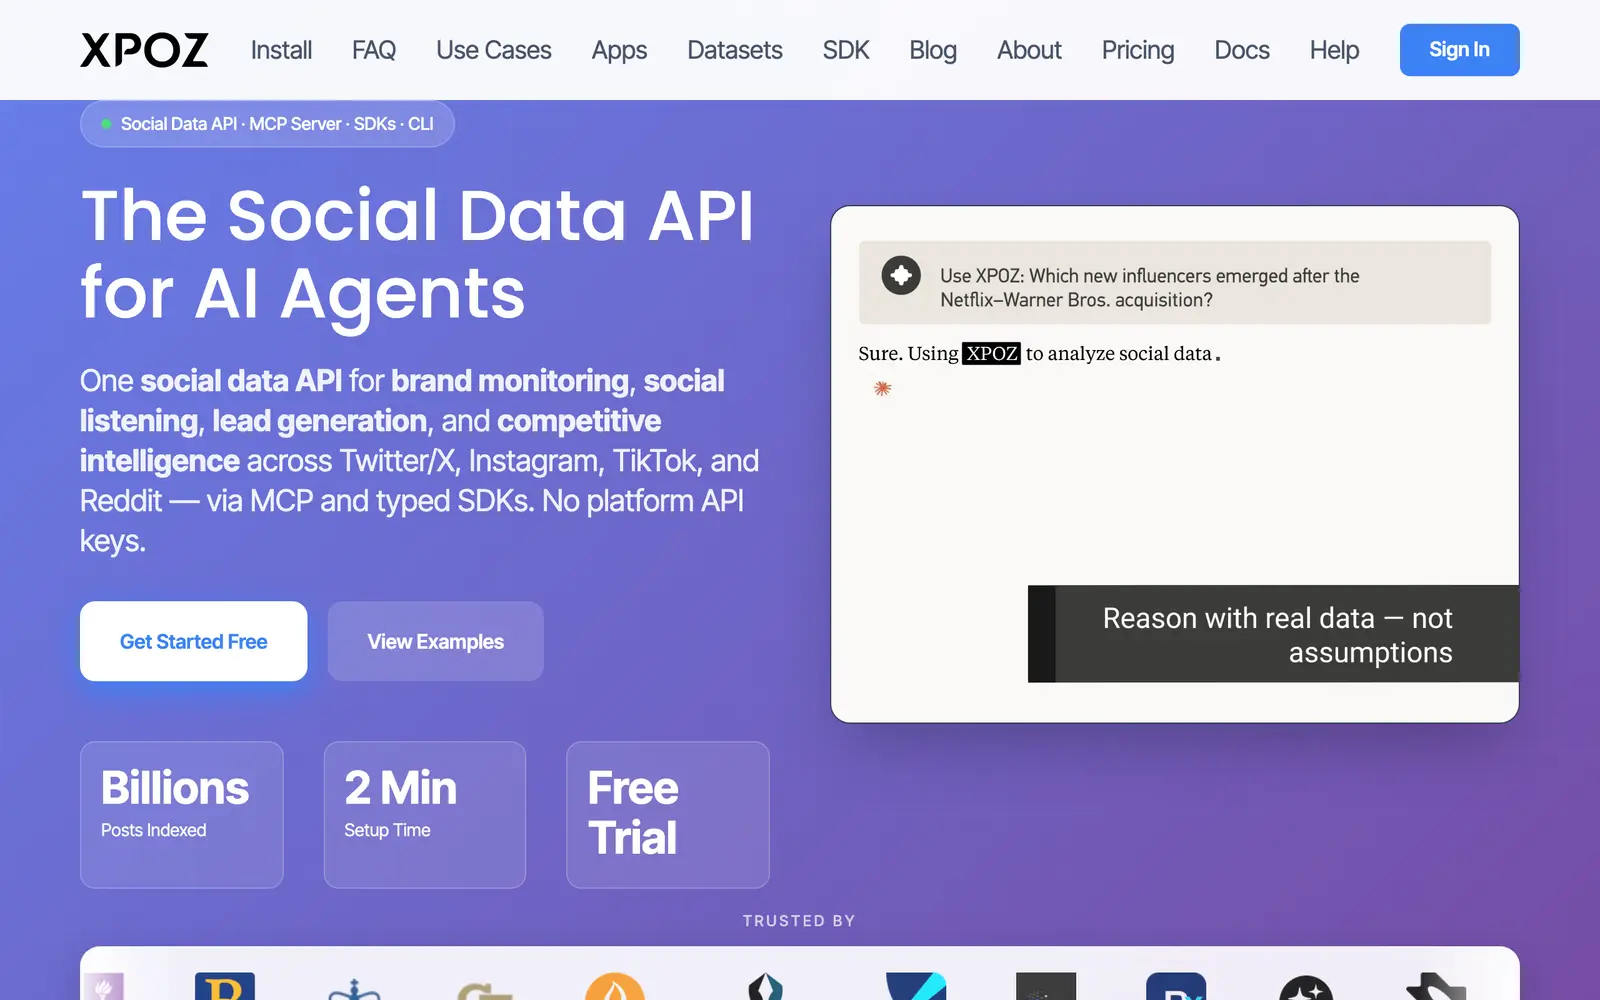Select the Billions Posts Indexed card

[x=182, y=814]
